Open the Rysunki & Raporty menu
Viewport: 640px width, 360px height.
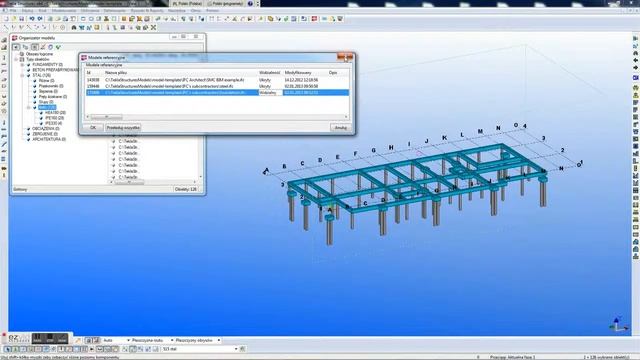[147, 11]
